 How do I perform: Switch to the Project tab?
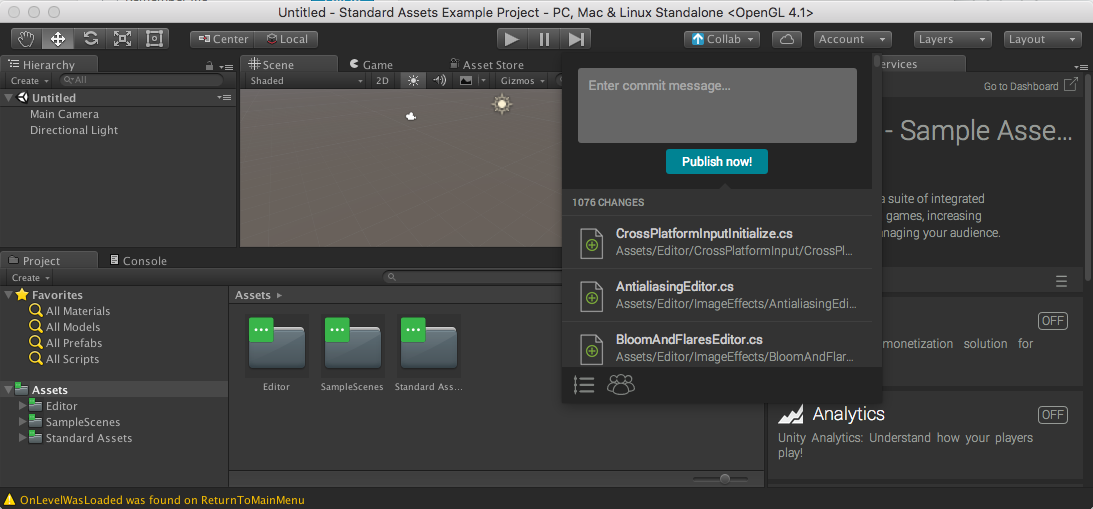[x=49, y=261]
